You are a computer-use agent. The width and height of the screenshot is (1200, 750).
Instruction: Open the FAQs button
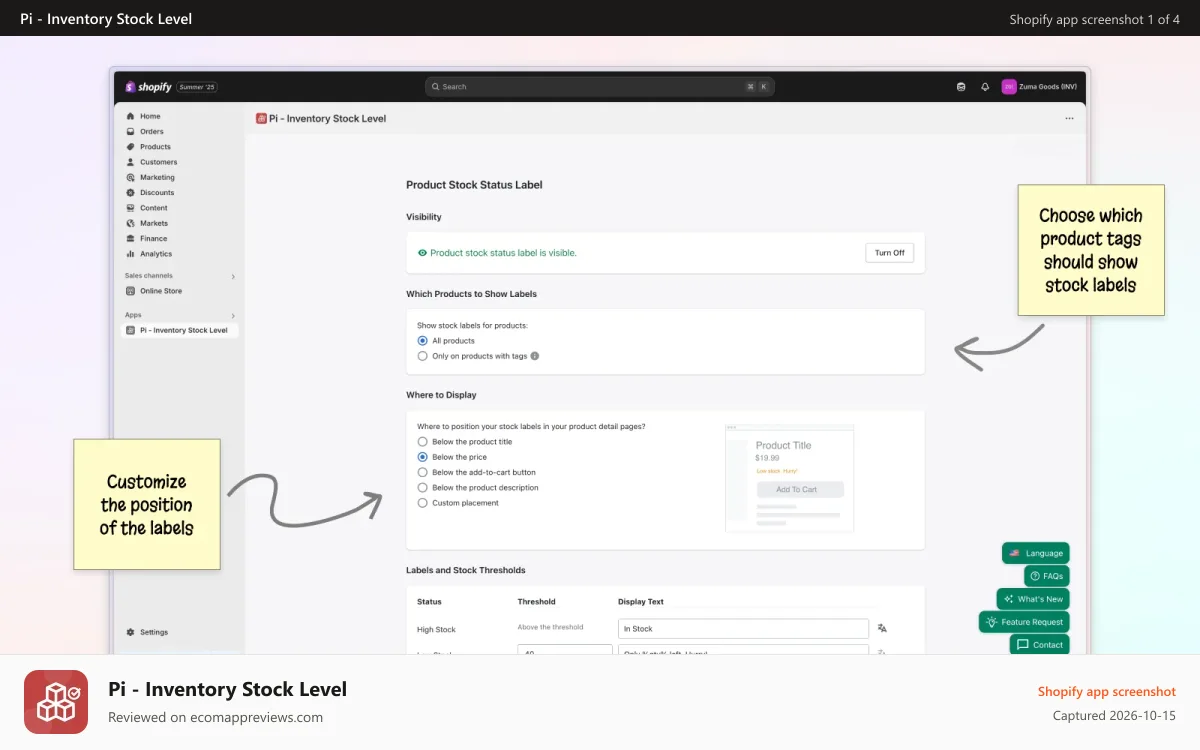1047,576
